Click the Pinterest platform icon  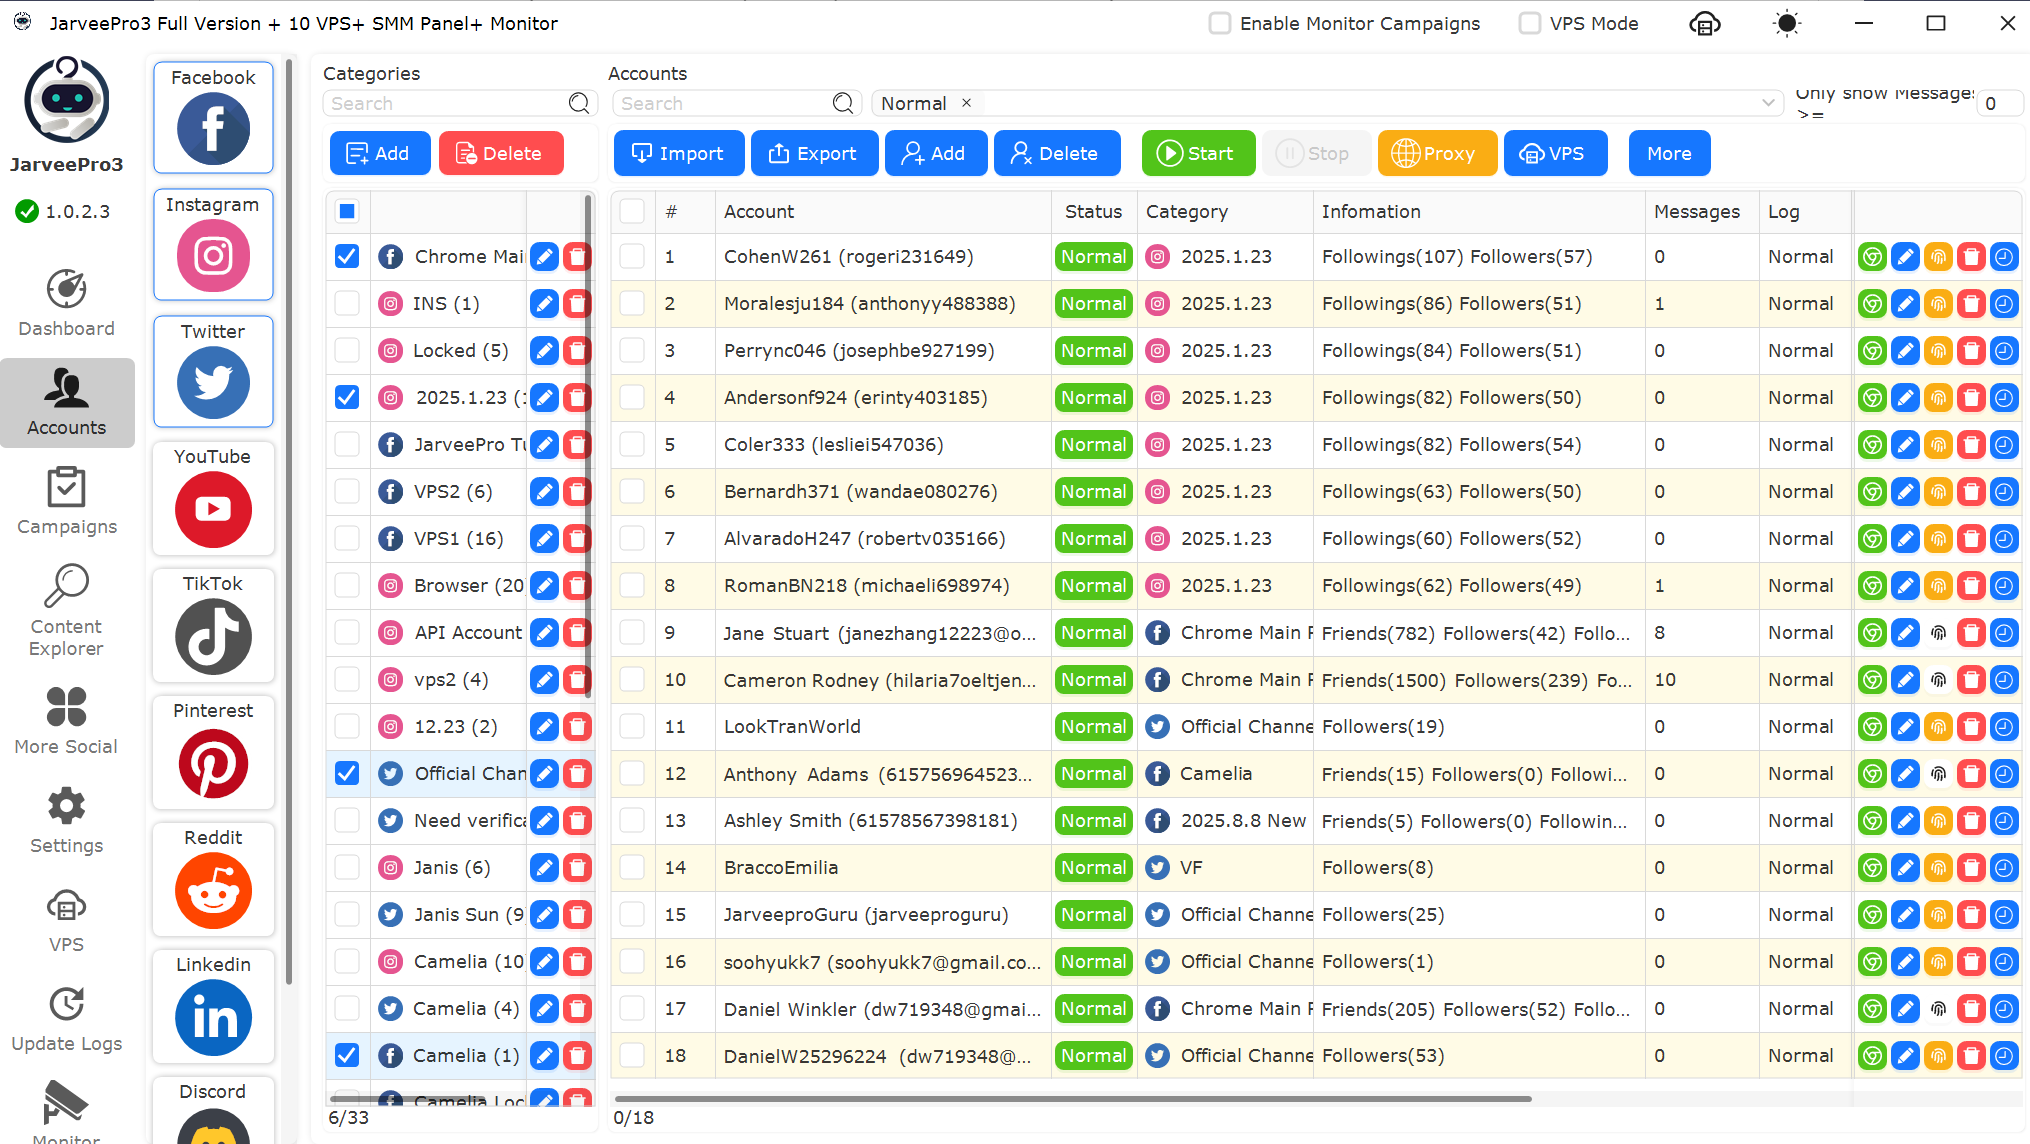click(x=213, y=763)
